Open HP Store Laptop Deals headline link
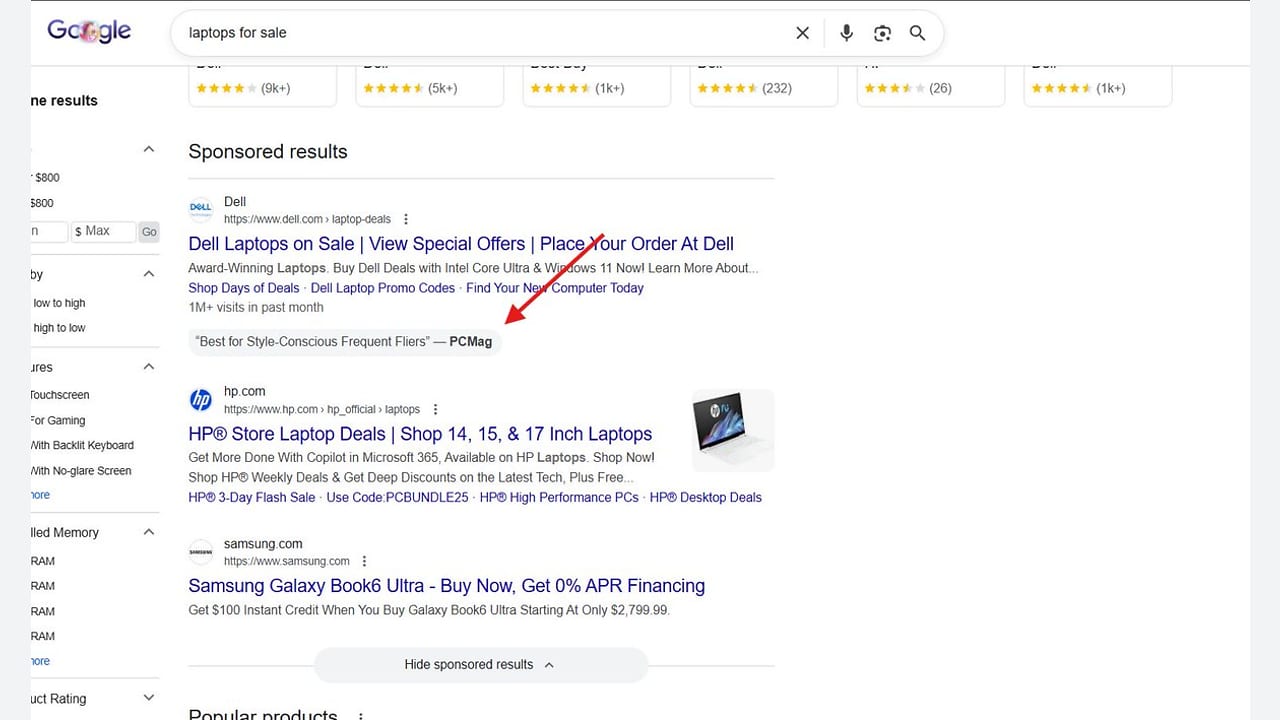The image size is (1280, 720). [420, 434]
